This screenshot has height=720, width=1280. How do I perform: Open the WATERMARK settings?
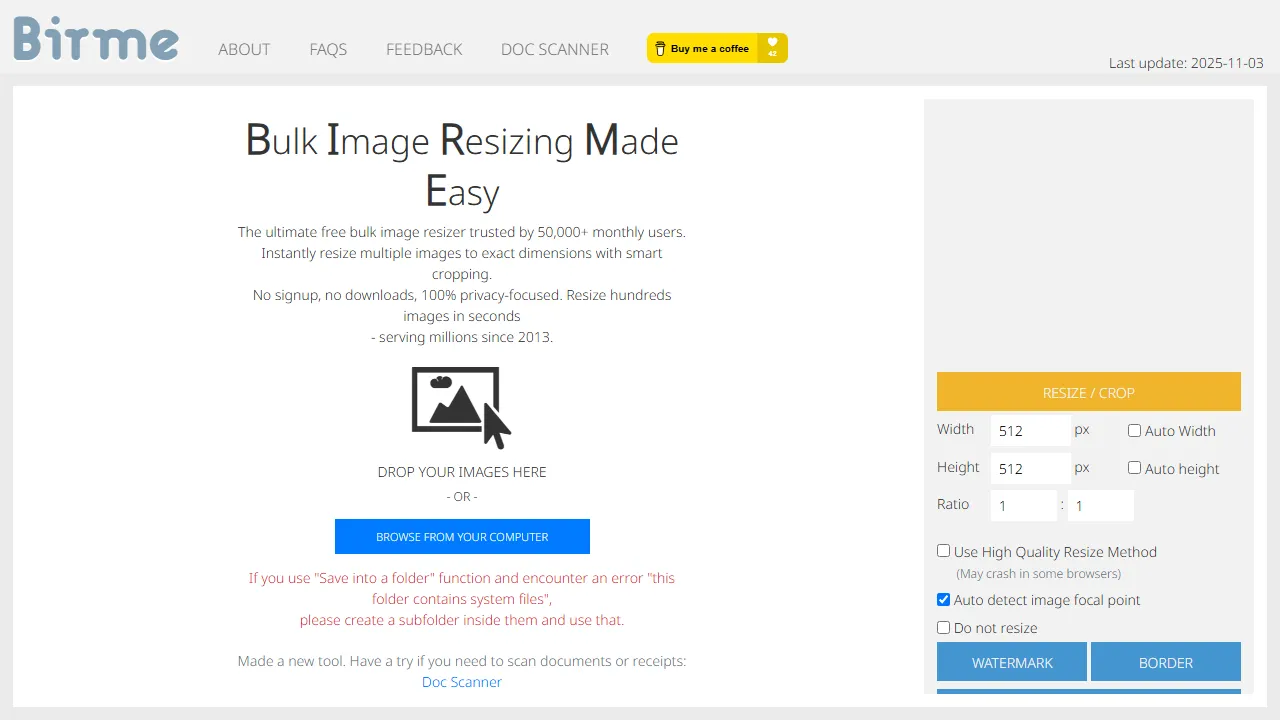coord(1011,662)
